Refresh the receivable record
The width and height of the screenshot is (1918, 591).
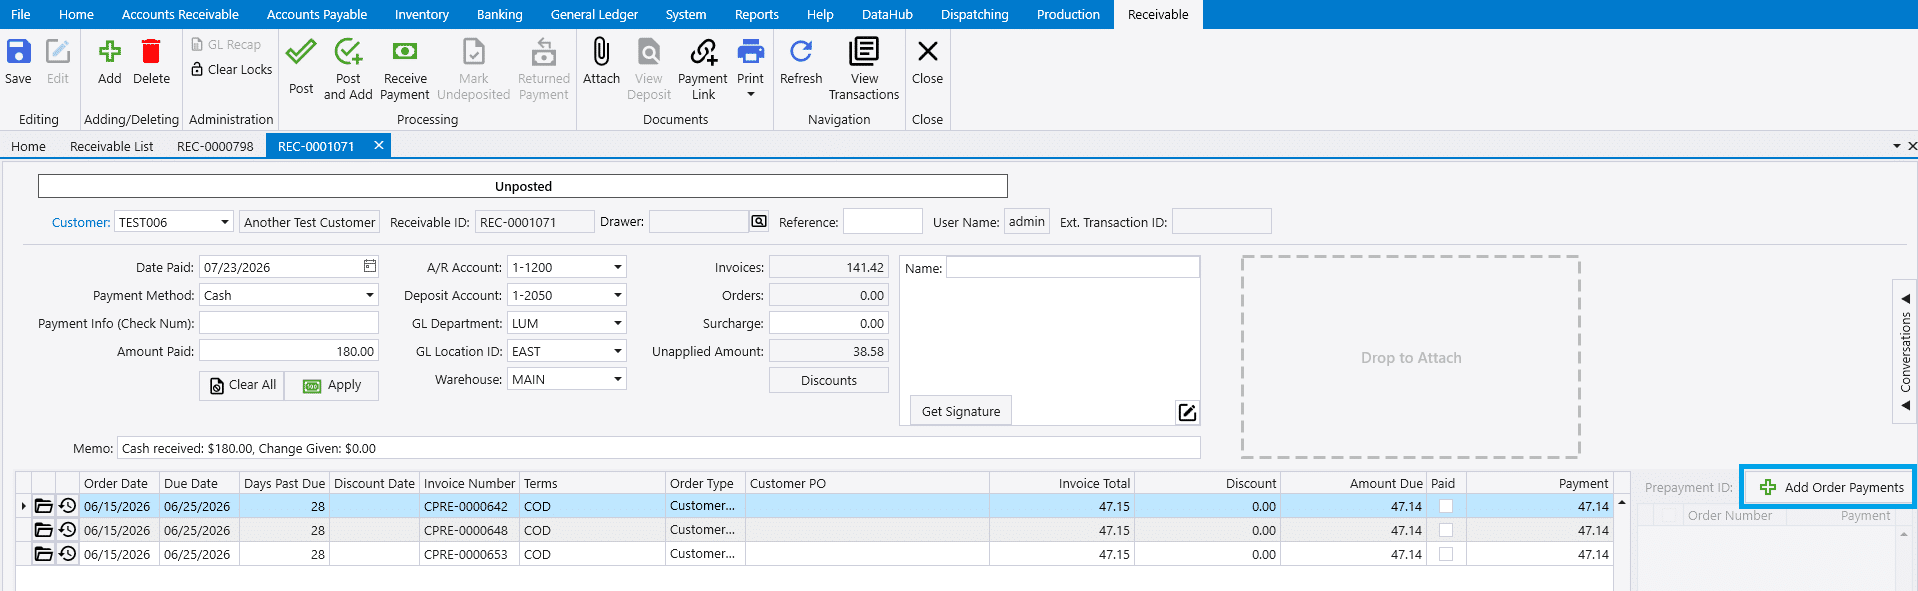point(801,52)
